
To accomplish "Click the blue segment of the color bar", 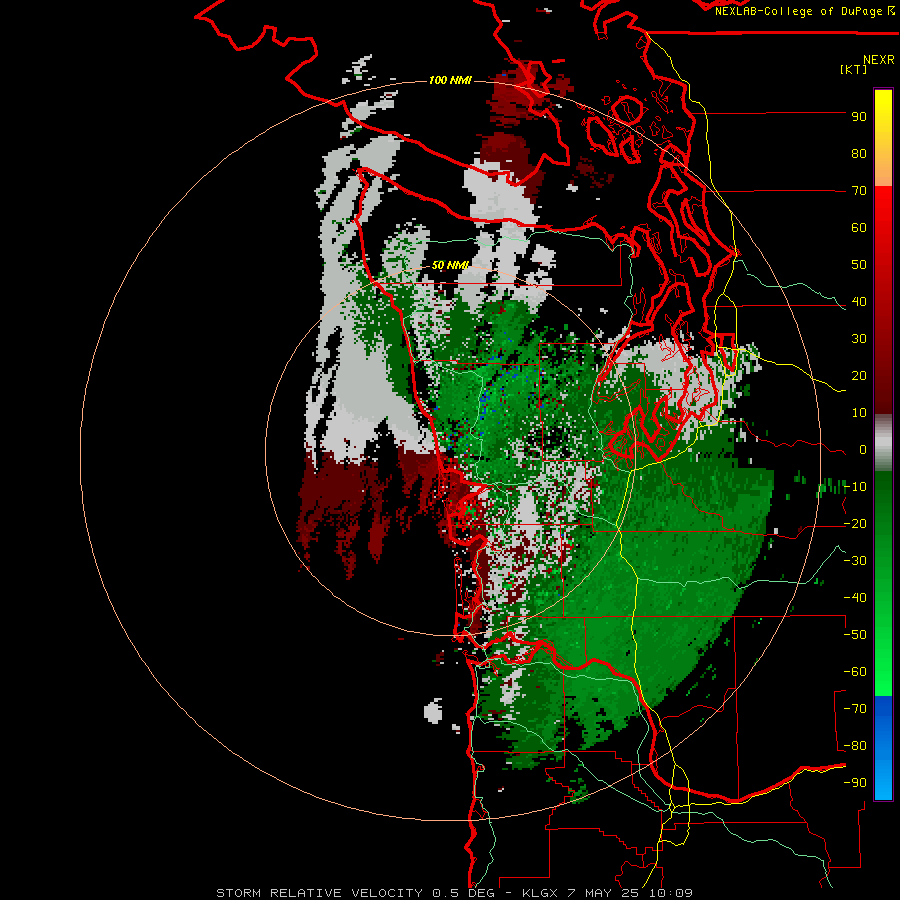I will tap(883, 747).
